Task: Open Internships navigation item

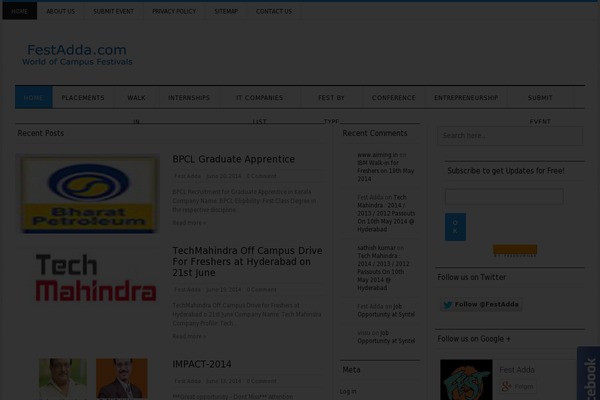Action: [x=189, y=98]
